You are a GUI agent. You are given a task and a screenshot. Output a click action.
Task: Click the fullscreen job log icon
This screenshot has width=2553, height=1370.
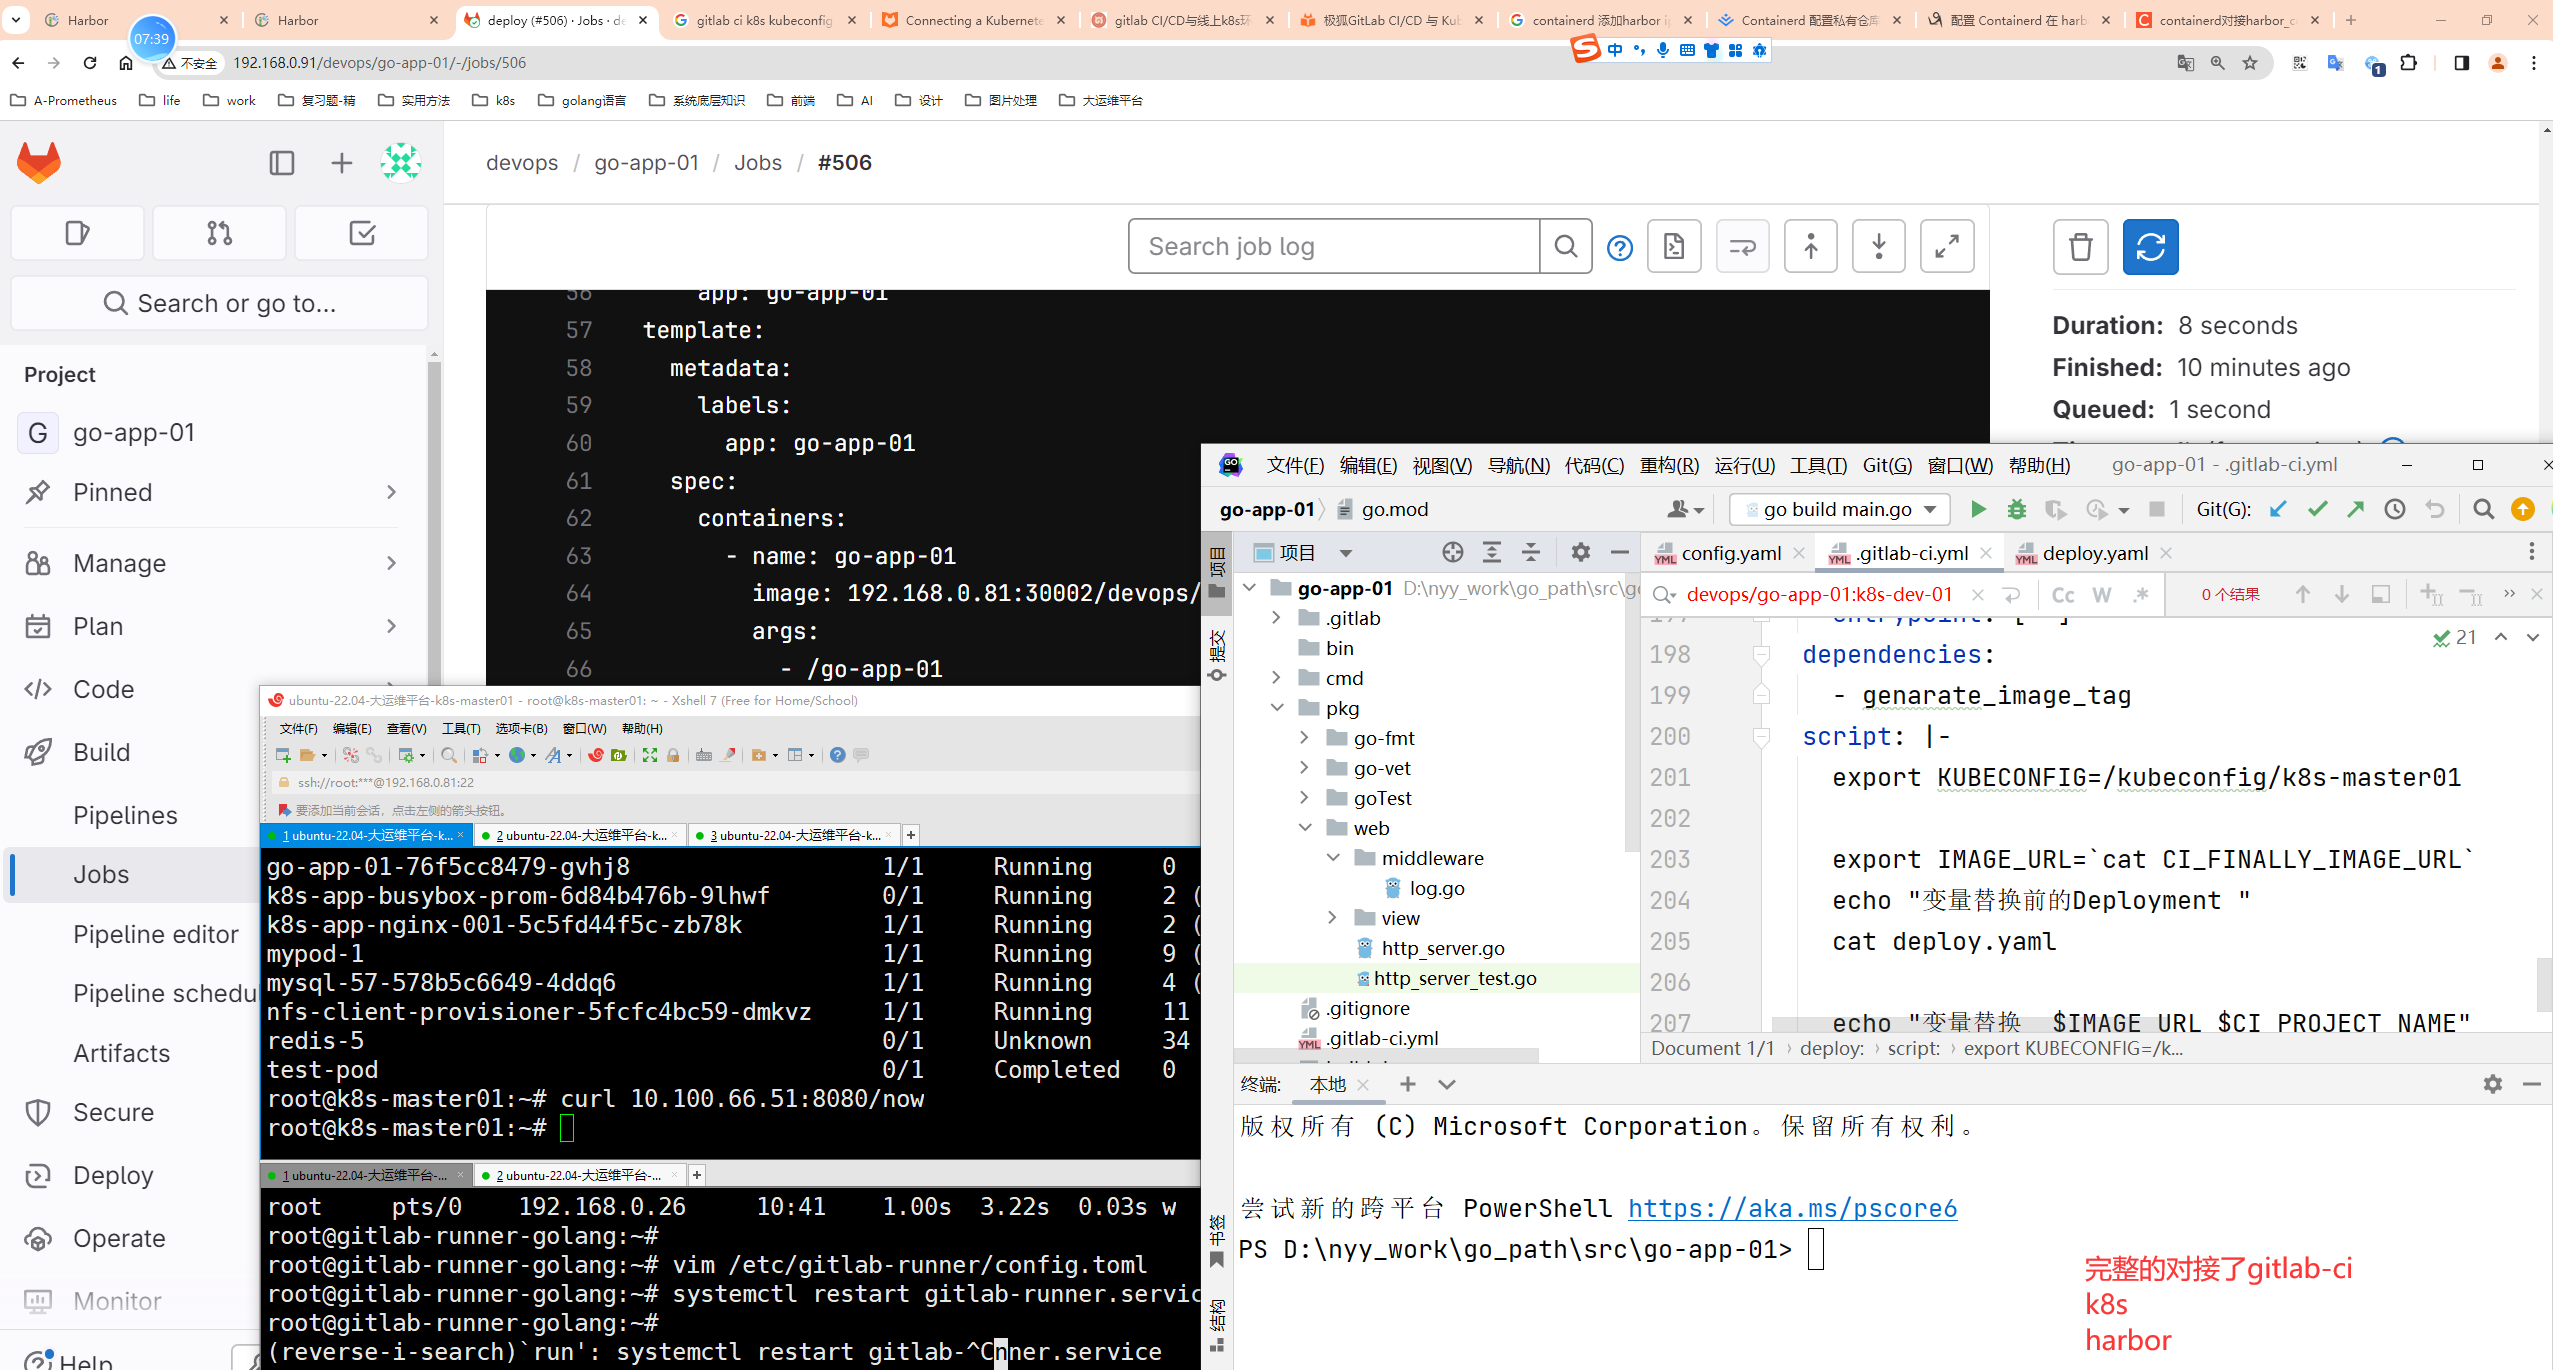[1949, 247]
